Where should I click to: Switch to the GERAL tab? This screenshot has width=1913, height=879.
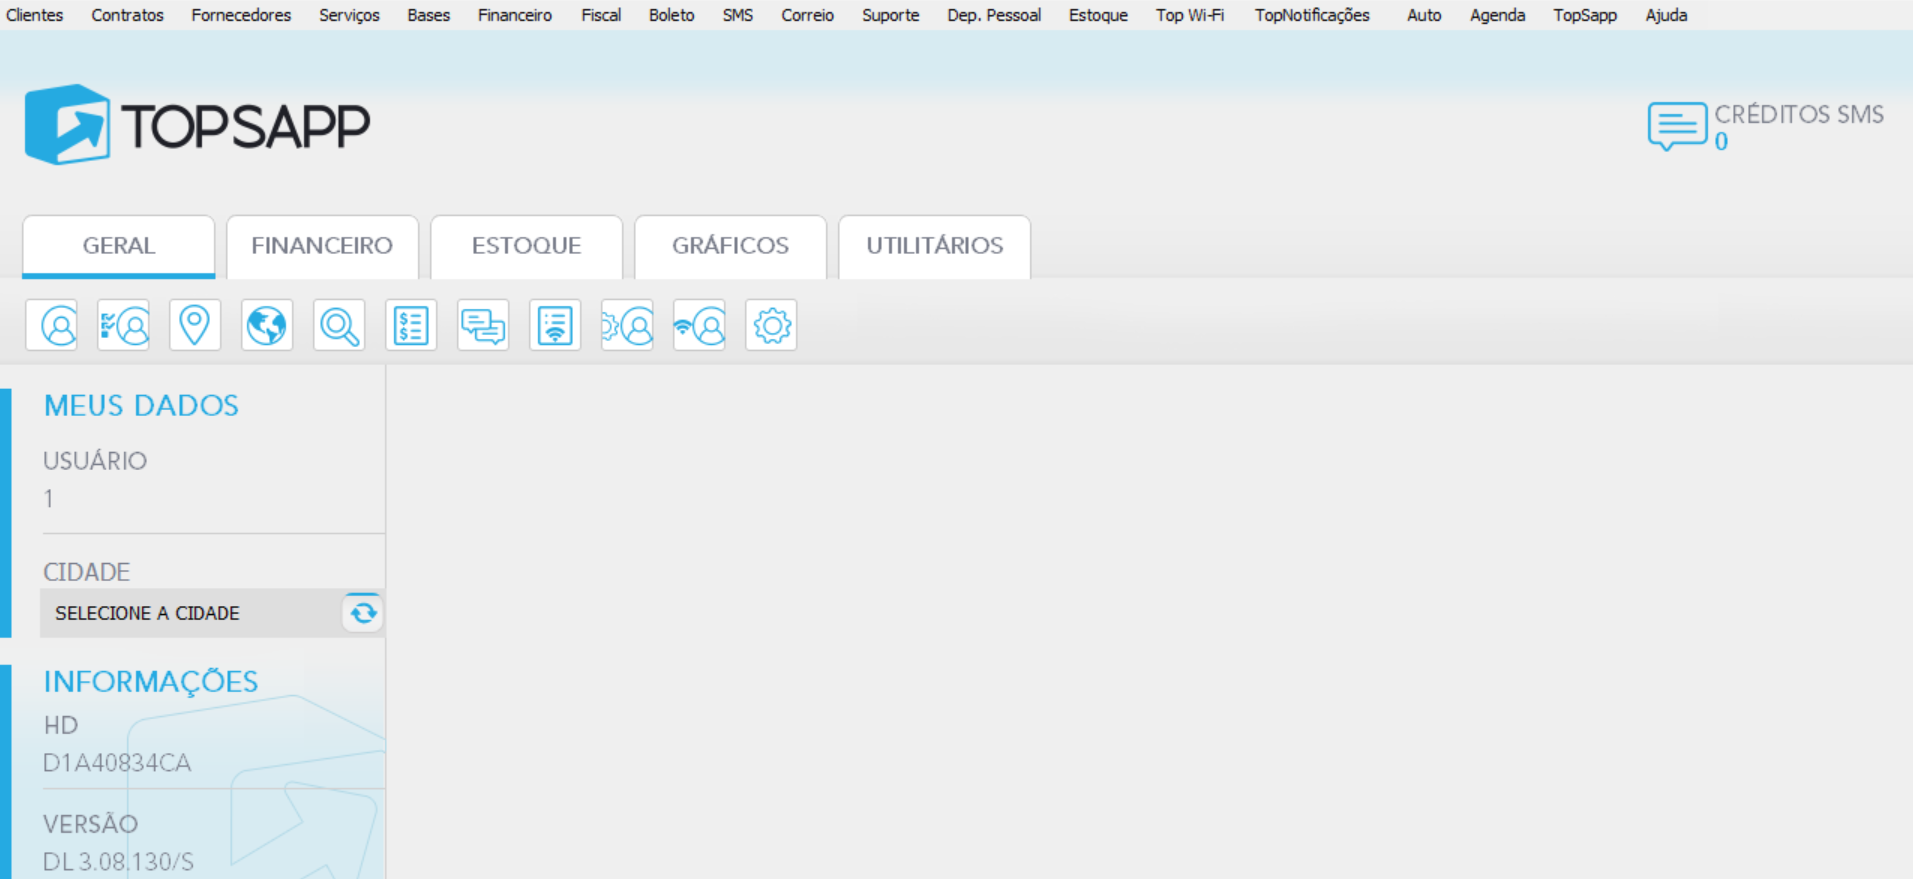tap(118, 246)
